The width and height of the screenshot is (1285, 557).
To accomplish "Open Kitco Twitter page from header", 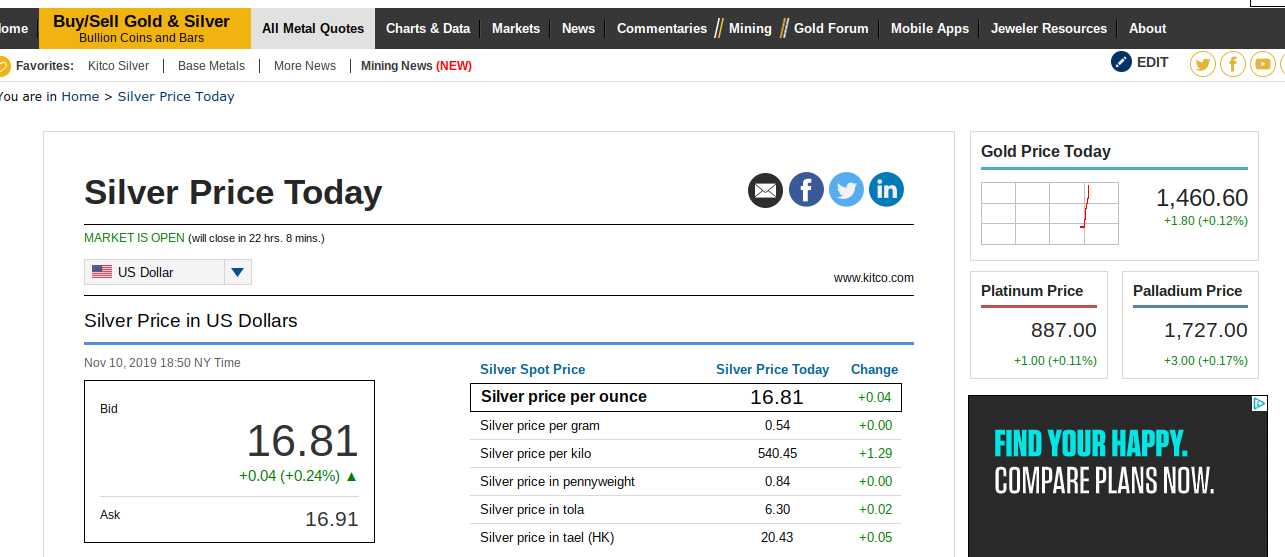I will pyautogui.click(x=1203, y=65).
